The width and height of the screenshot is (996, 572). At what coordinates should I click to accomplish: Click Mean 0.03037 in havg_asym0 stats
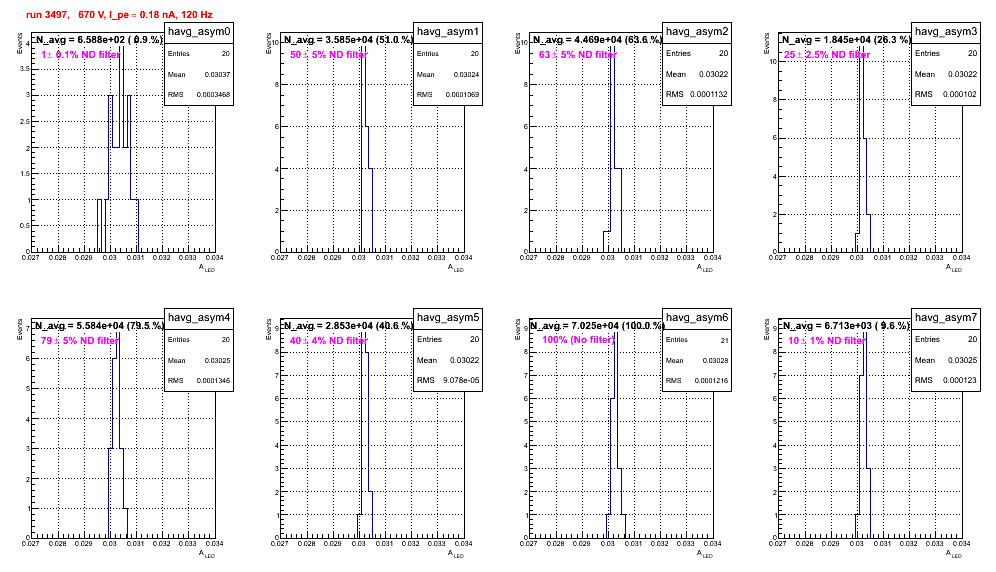199,74
